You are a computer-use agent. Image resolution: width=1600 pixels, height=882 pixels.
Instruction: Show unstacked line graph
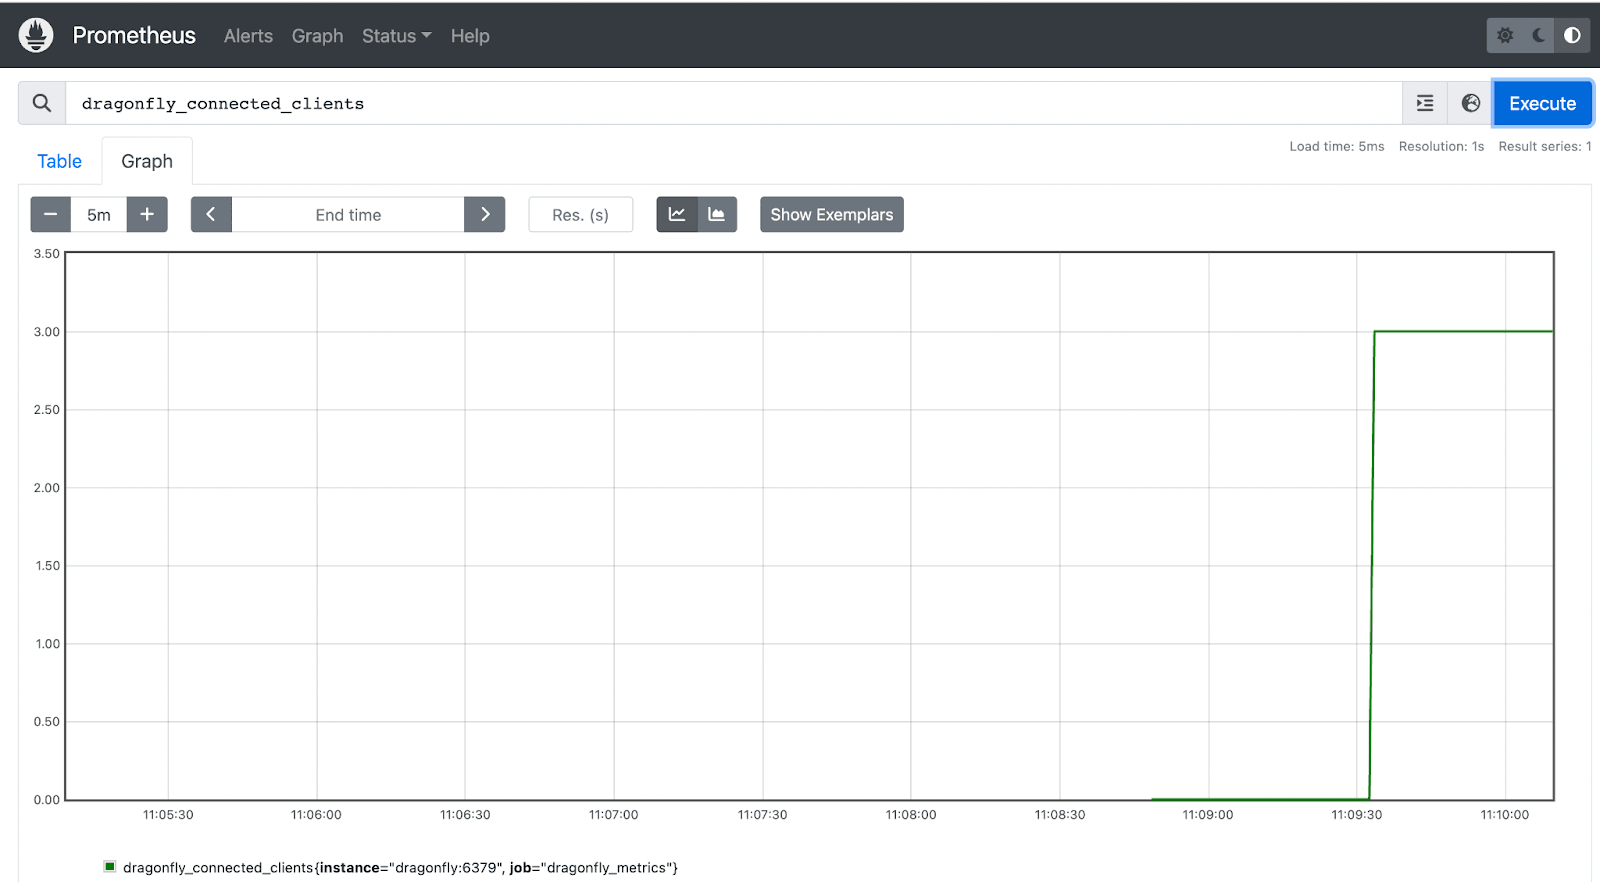677,214
